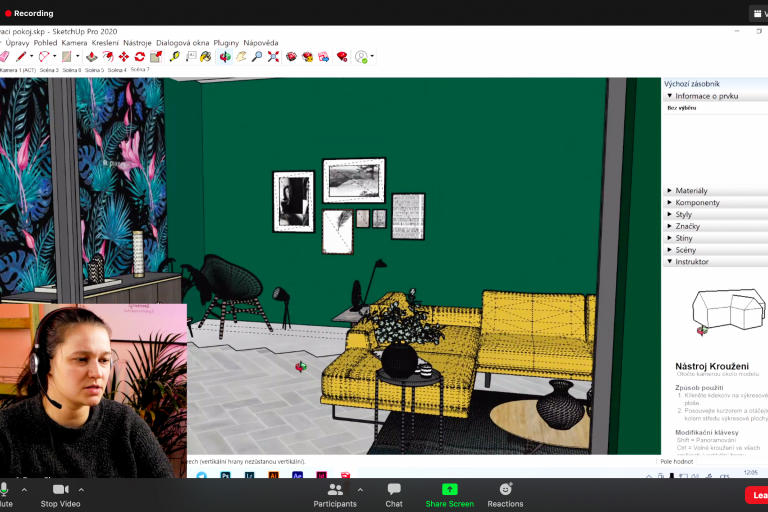Switch to Scéna 7 tab
Image resolution: width=768 pixels, height=512 pixels.
pos(140,69)
